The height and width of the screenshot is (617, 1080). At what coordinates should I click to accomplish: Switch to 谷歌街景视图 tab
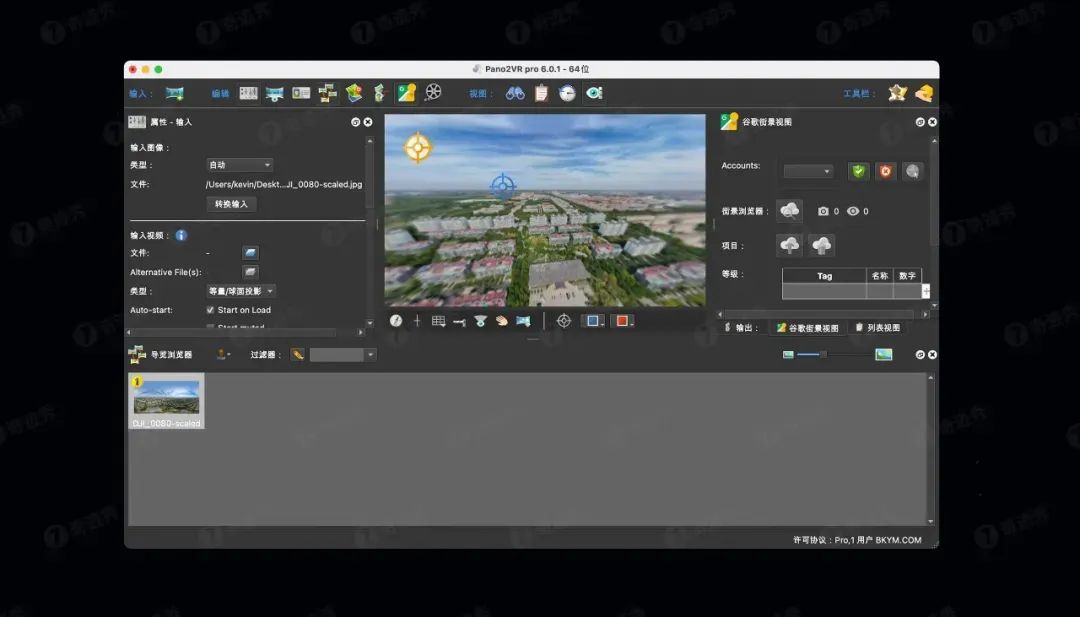[807, 328]
